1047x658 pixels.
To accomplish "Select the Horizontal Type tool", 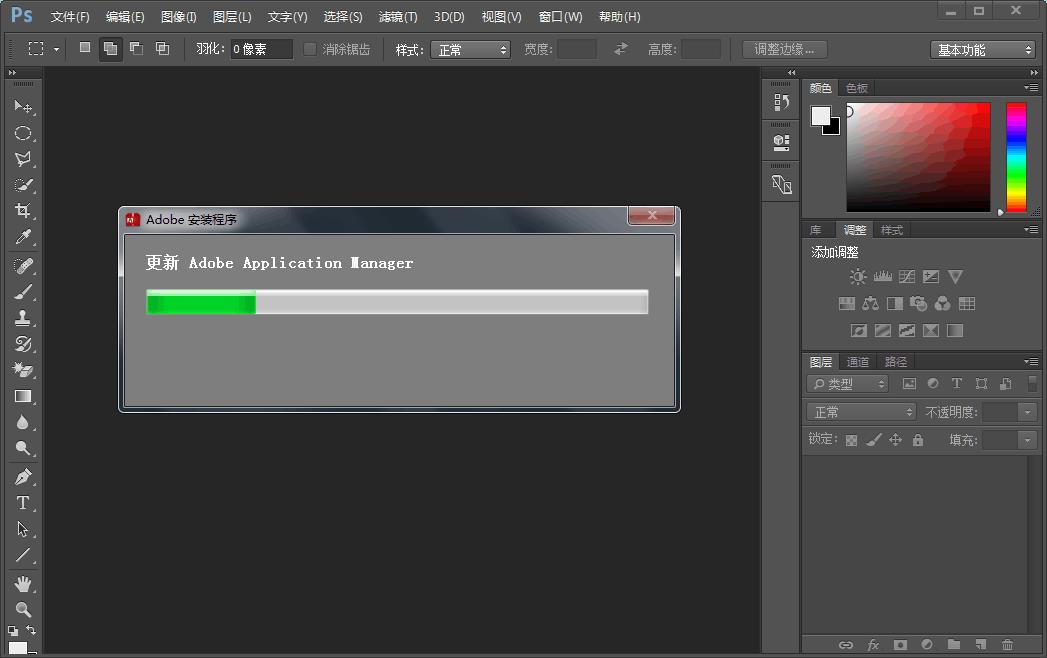I will pyautogui.click(x=23, y=503).
